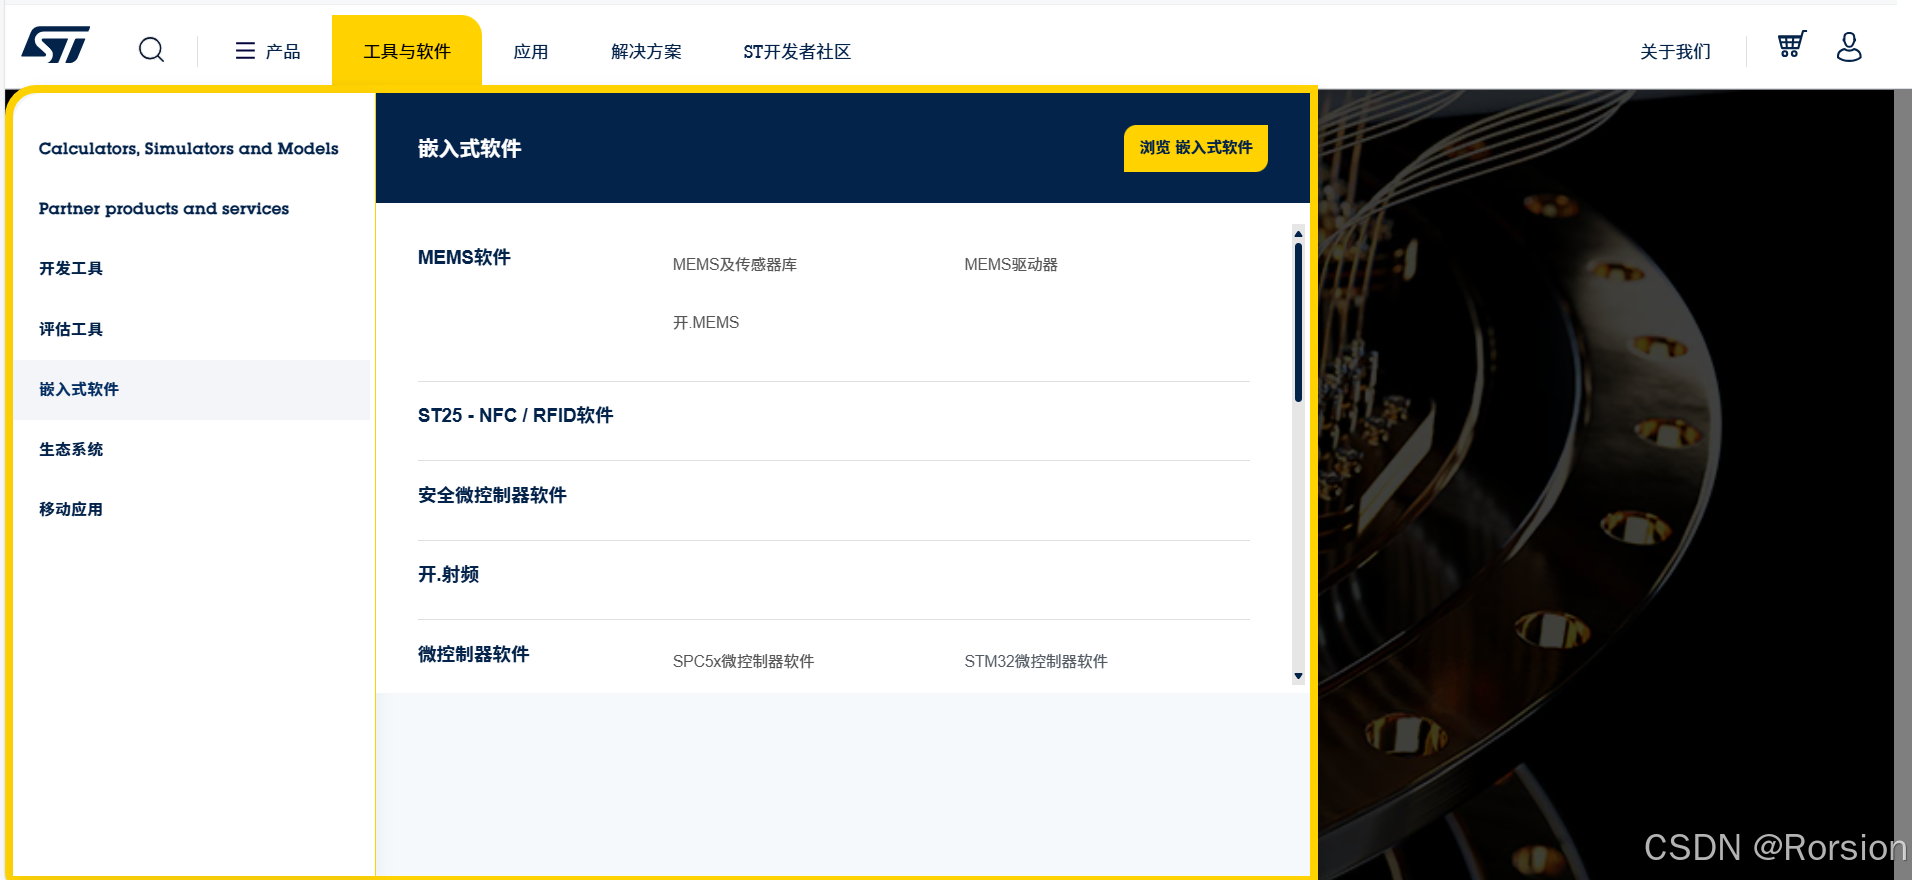This screenshot has height=880, width=1912.
Task: Open the 微控制器软件 category
Action: point(474,654)
